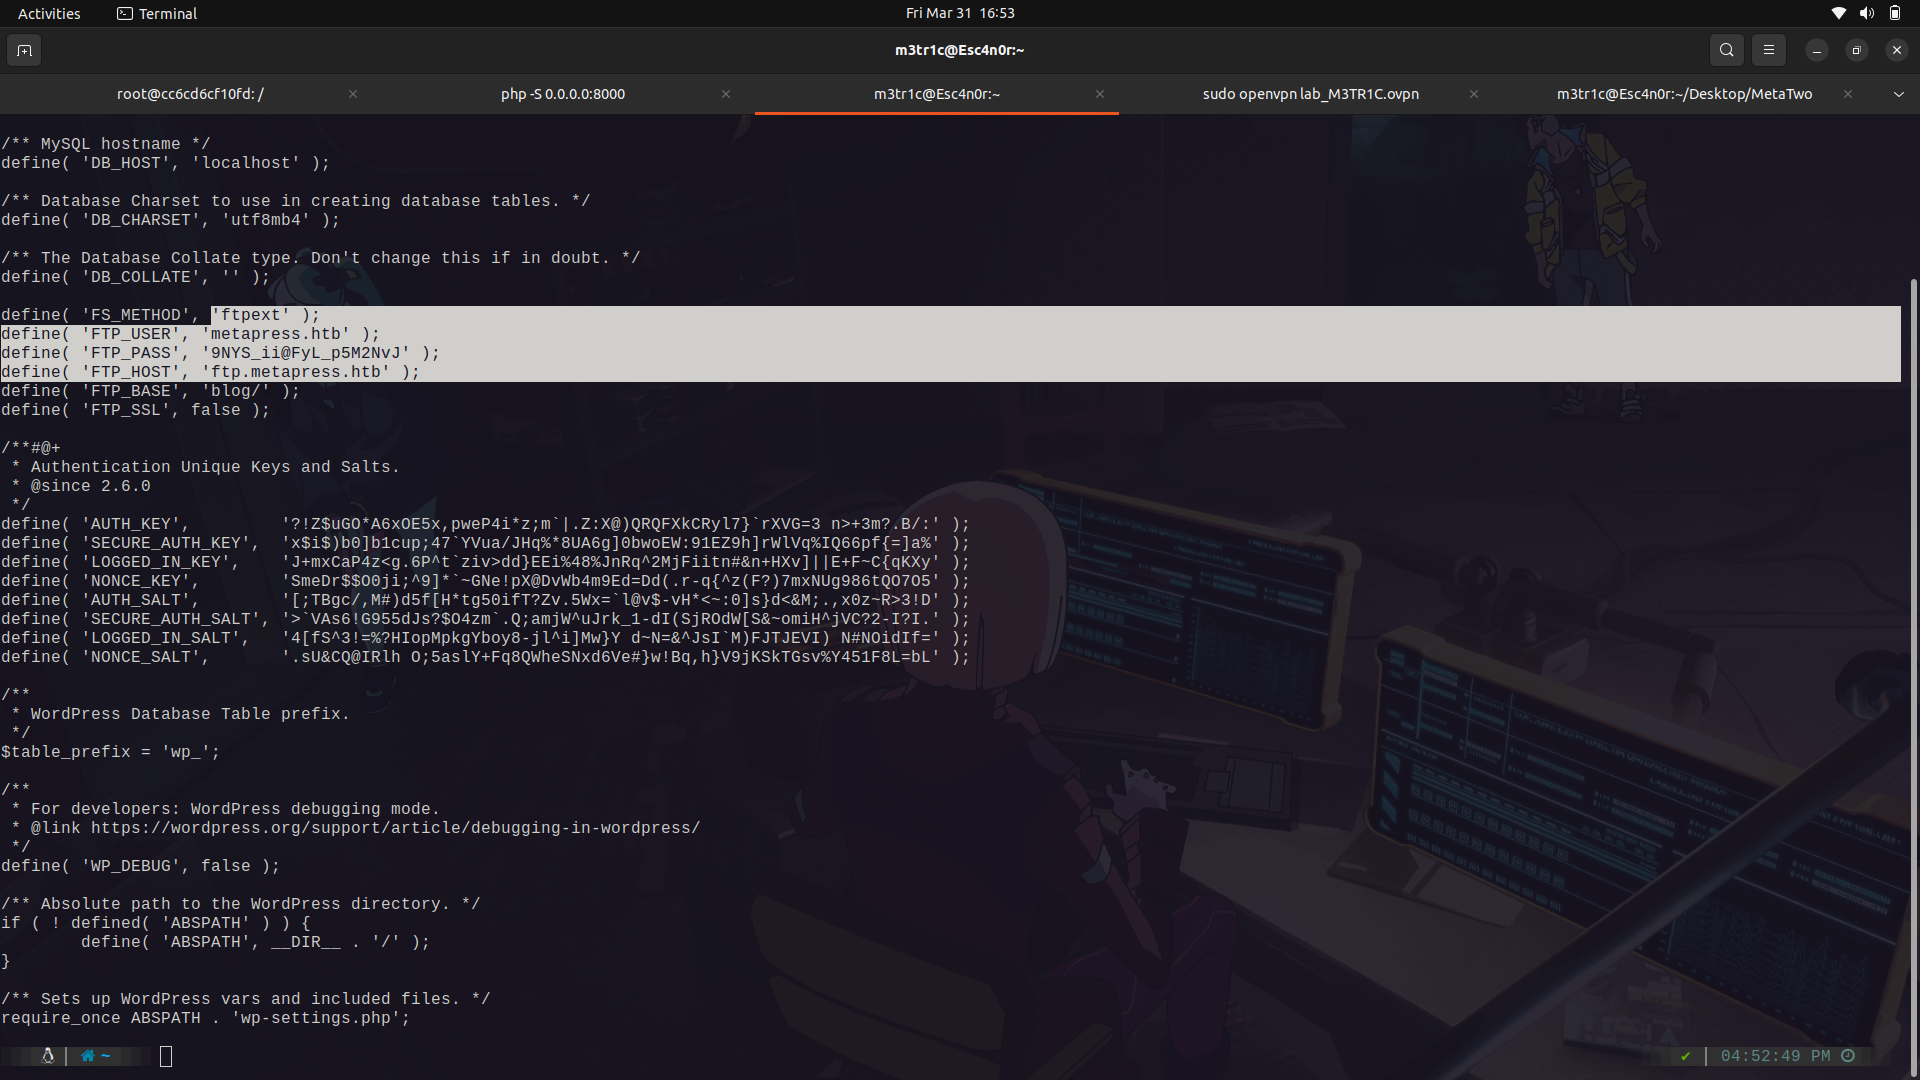Click the battery icon in the system tray
This screenshot has width=1920, height=1080.
click(x=1894, y=13)
